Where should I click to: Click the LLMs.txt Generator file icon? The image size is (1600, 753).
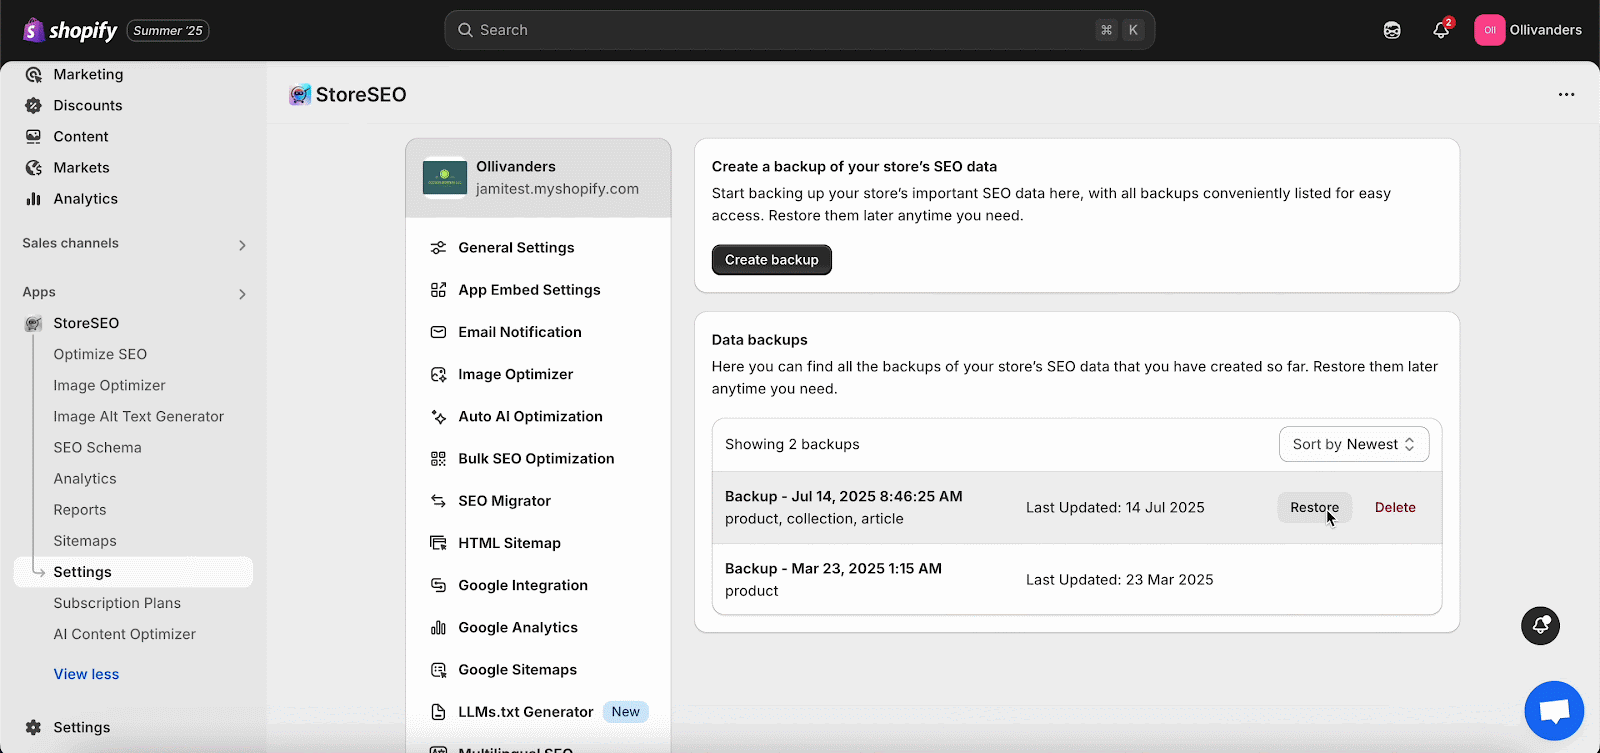click(x=438, y=712)
